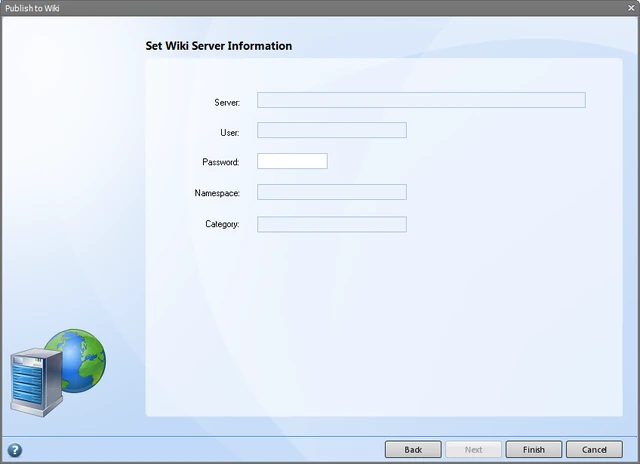Click the User: label
This screenshot has width=640, height=464.
pyautogui.click(x=230, y=133)
